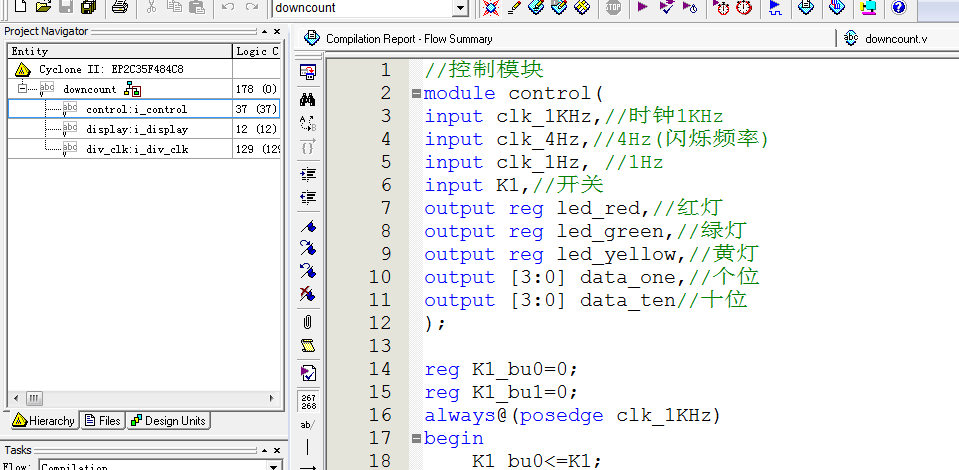The image size is (959, 470).
Task: Detach the editor window using the top sidebar icon
Action: pos(308,72)
